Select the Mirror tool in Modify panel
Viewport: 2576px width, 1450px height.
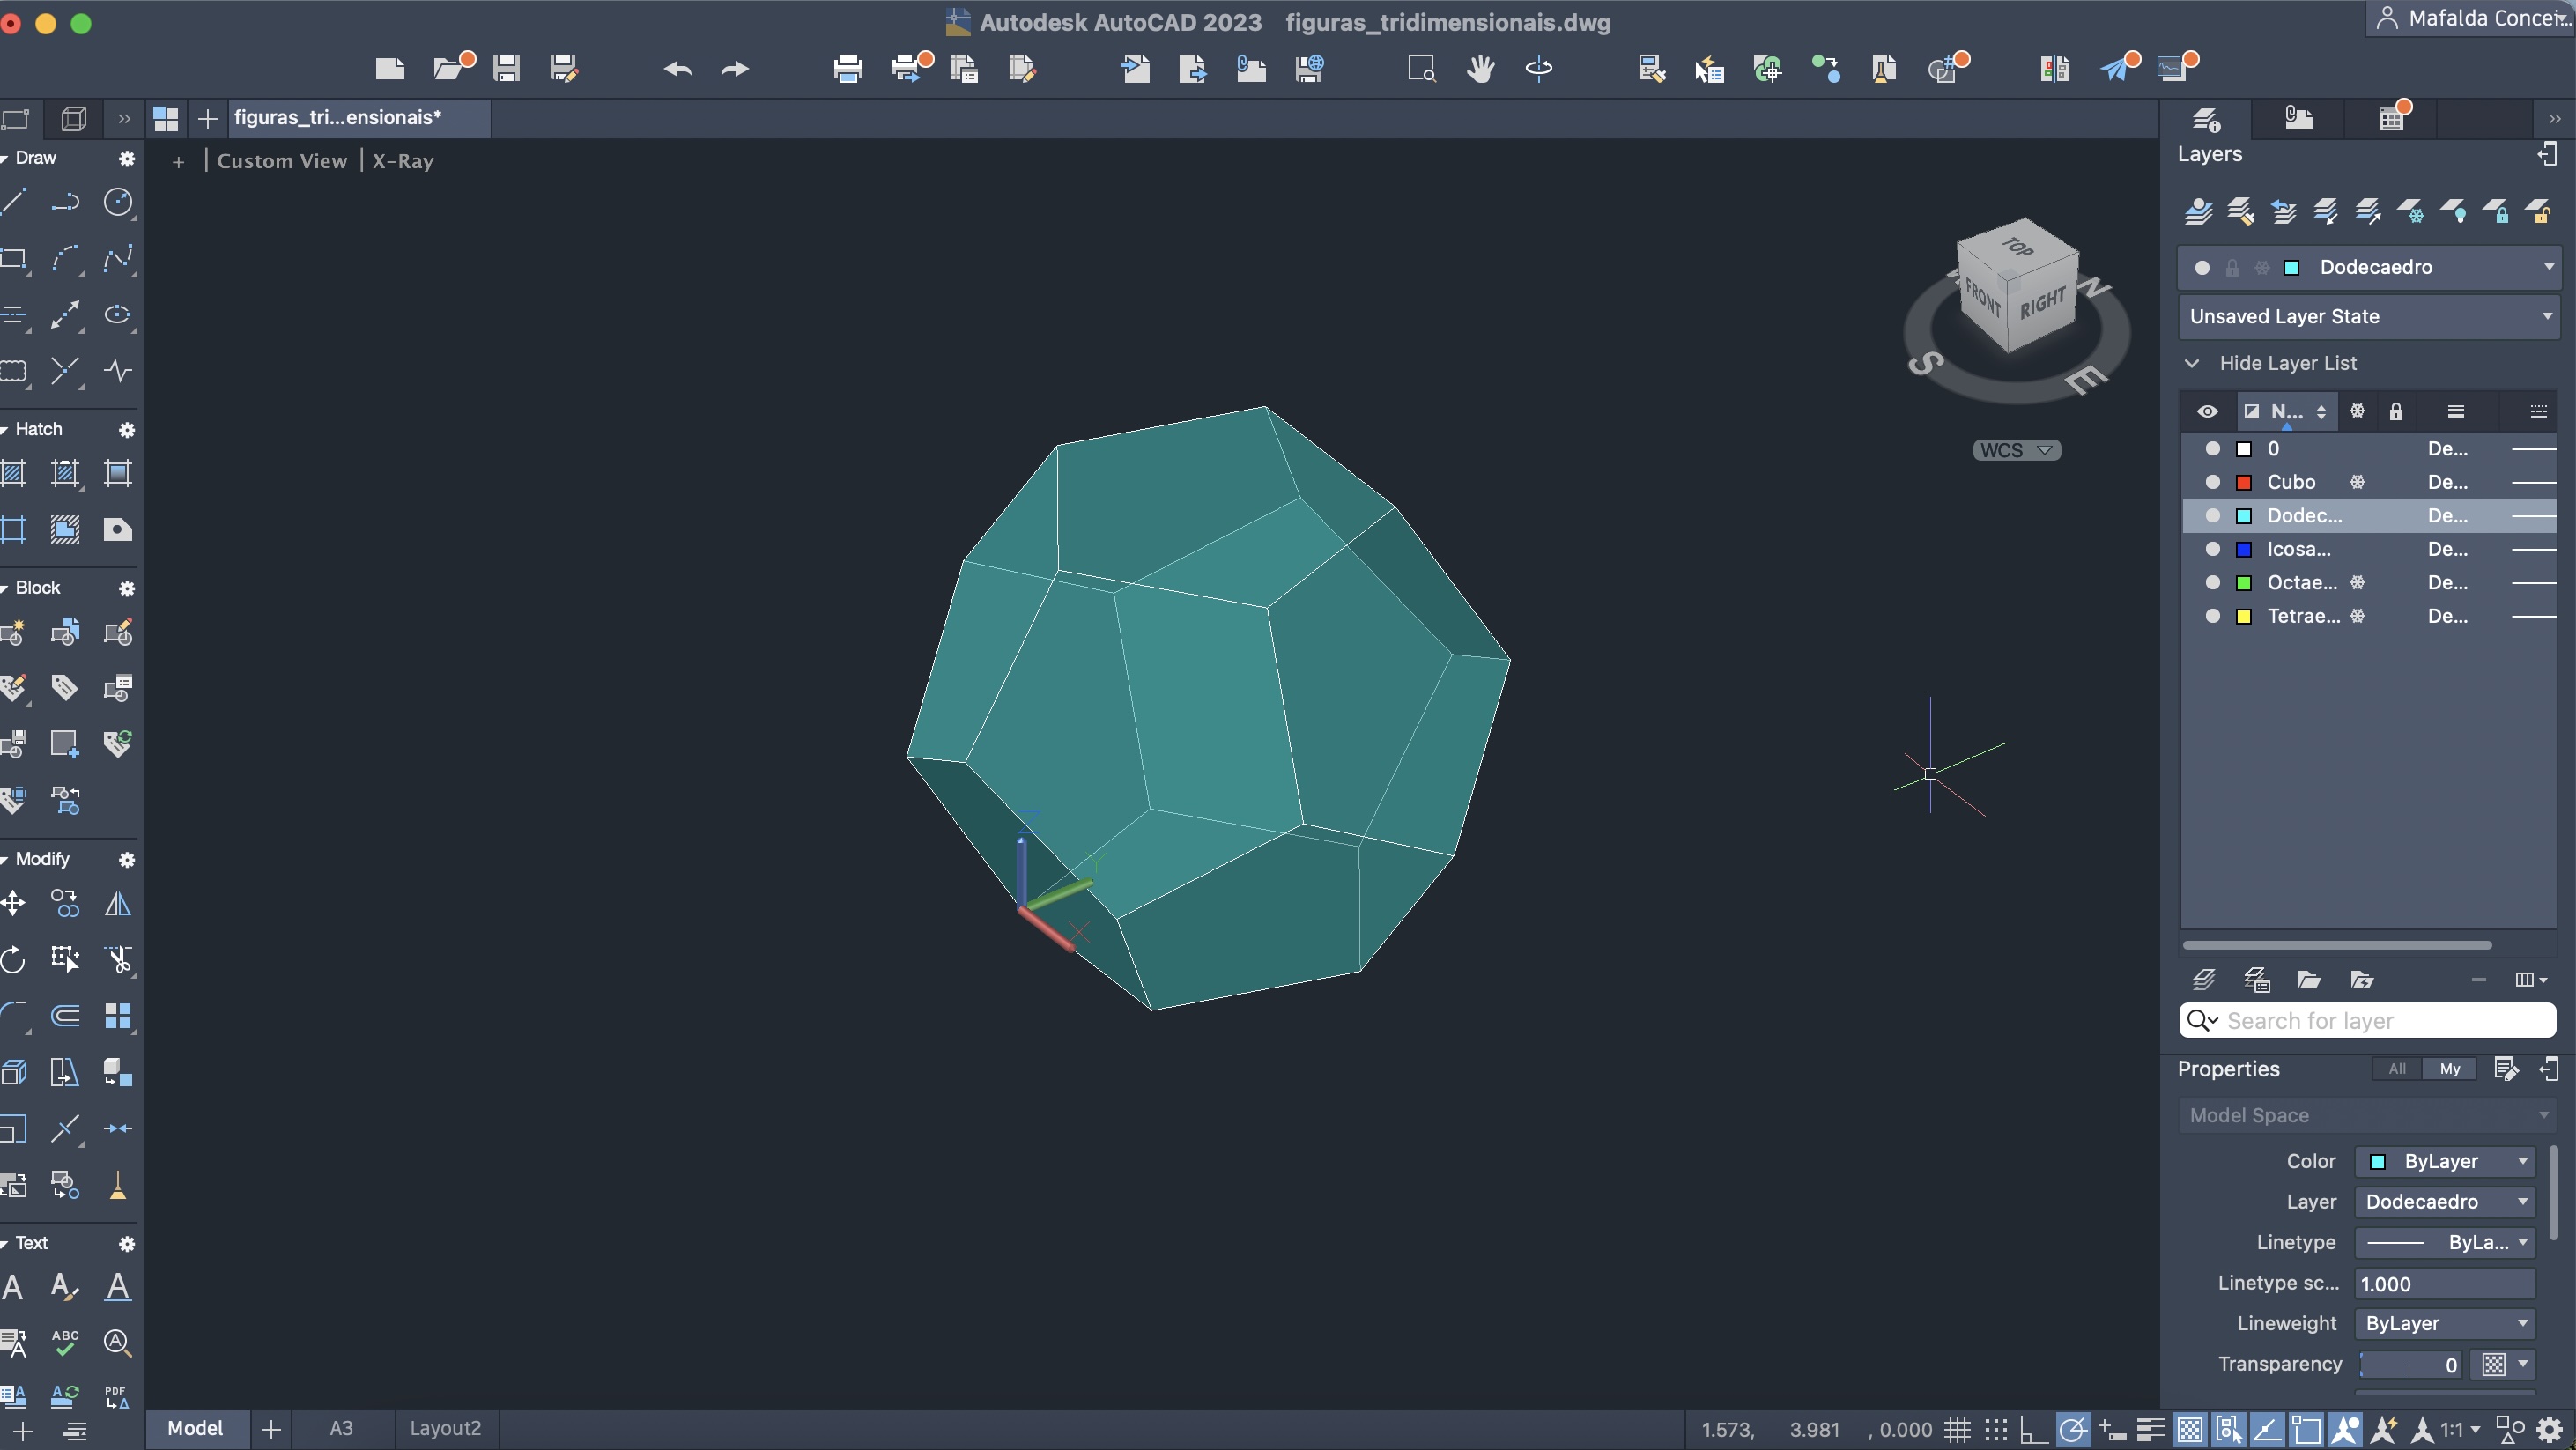118,904
